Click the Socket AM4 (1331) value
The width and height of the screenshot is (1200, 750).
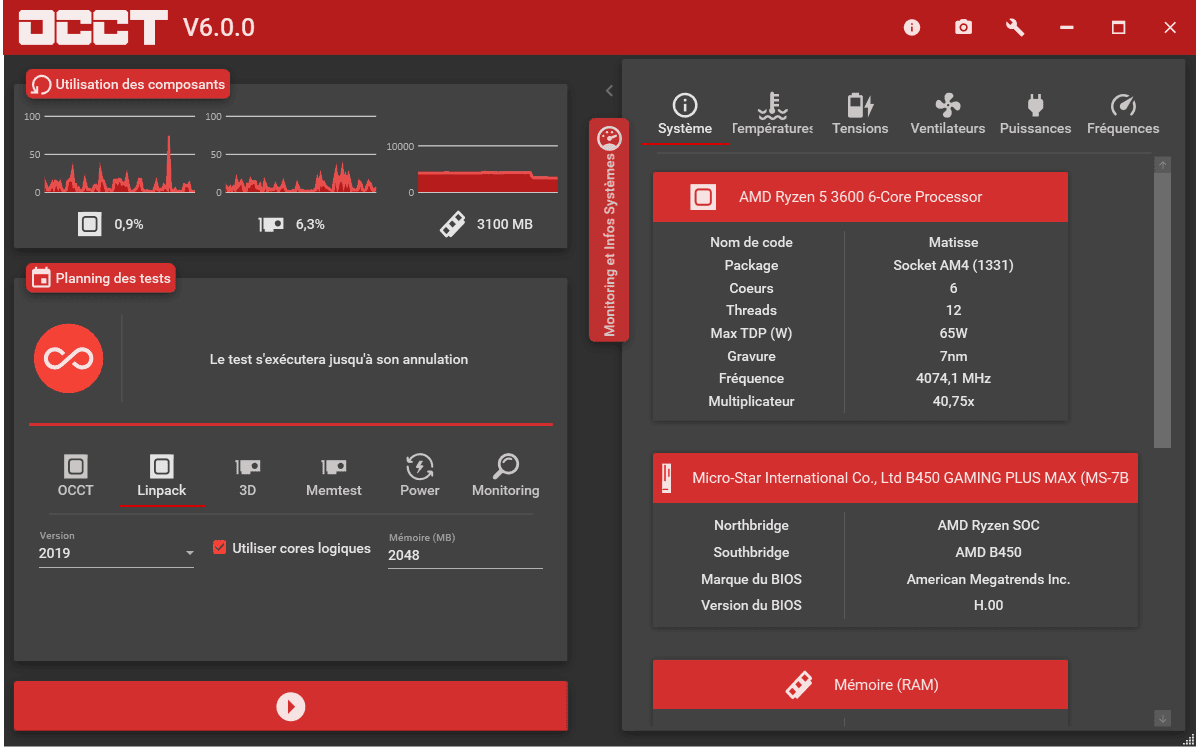pos(953,265)
